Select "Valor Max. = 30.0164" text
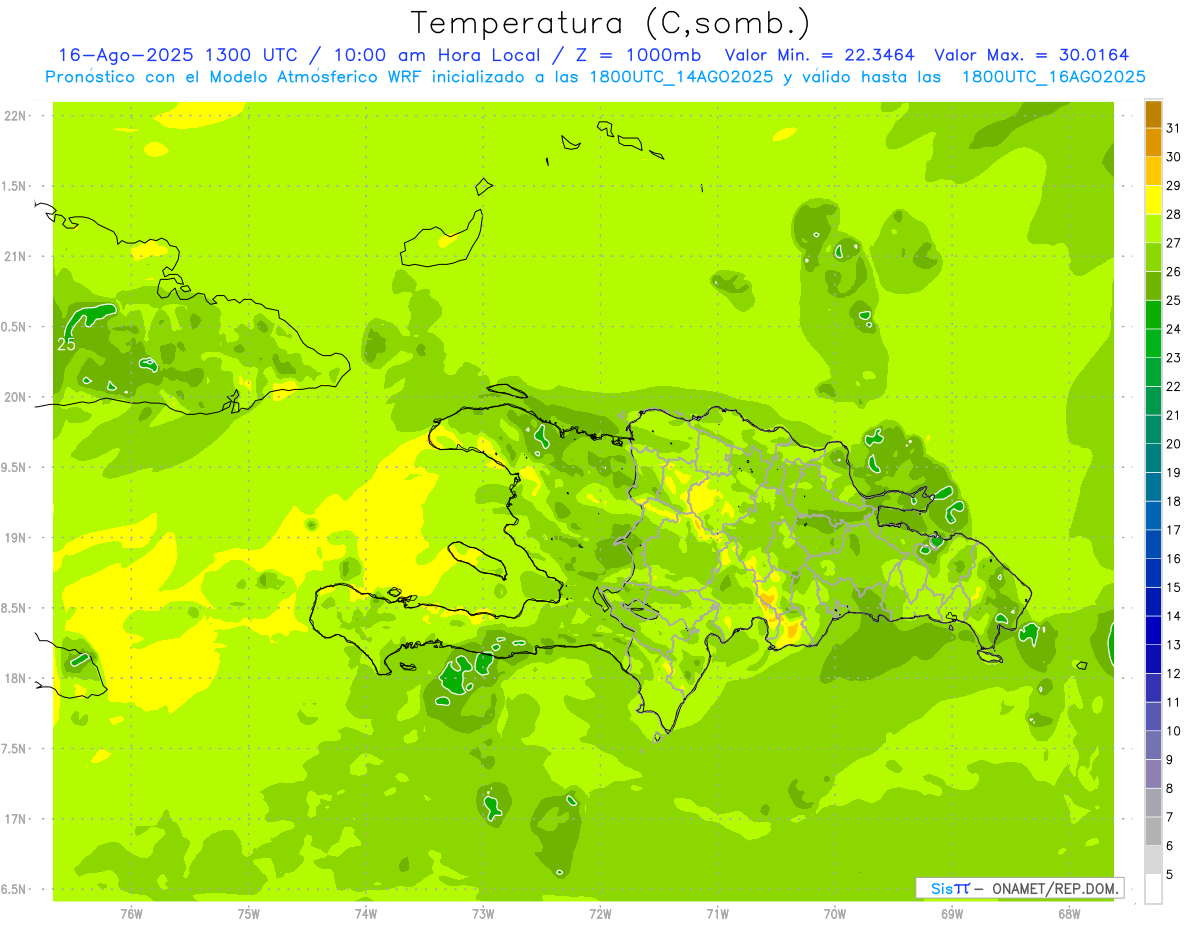The image size is (1200, 927). pos(1032,55)
